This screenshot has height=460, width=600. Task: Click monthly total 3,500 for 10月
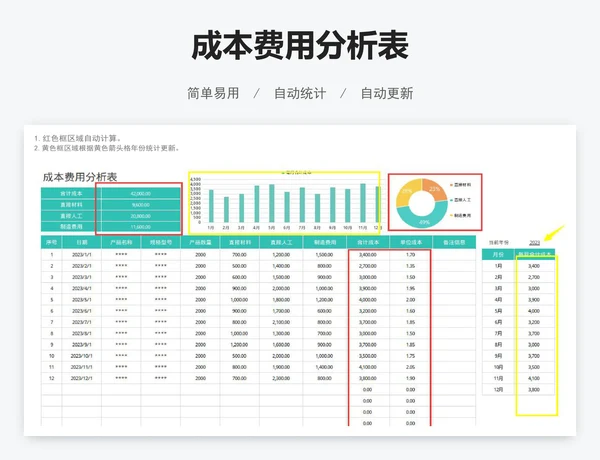coord(534,367)
